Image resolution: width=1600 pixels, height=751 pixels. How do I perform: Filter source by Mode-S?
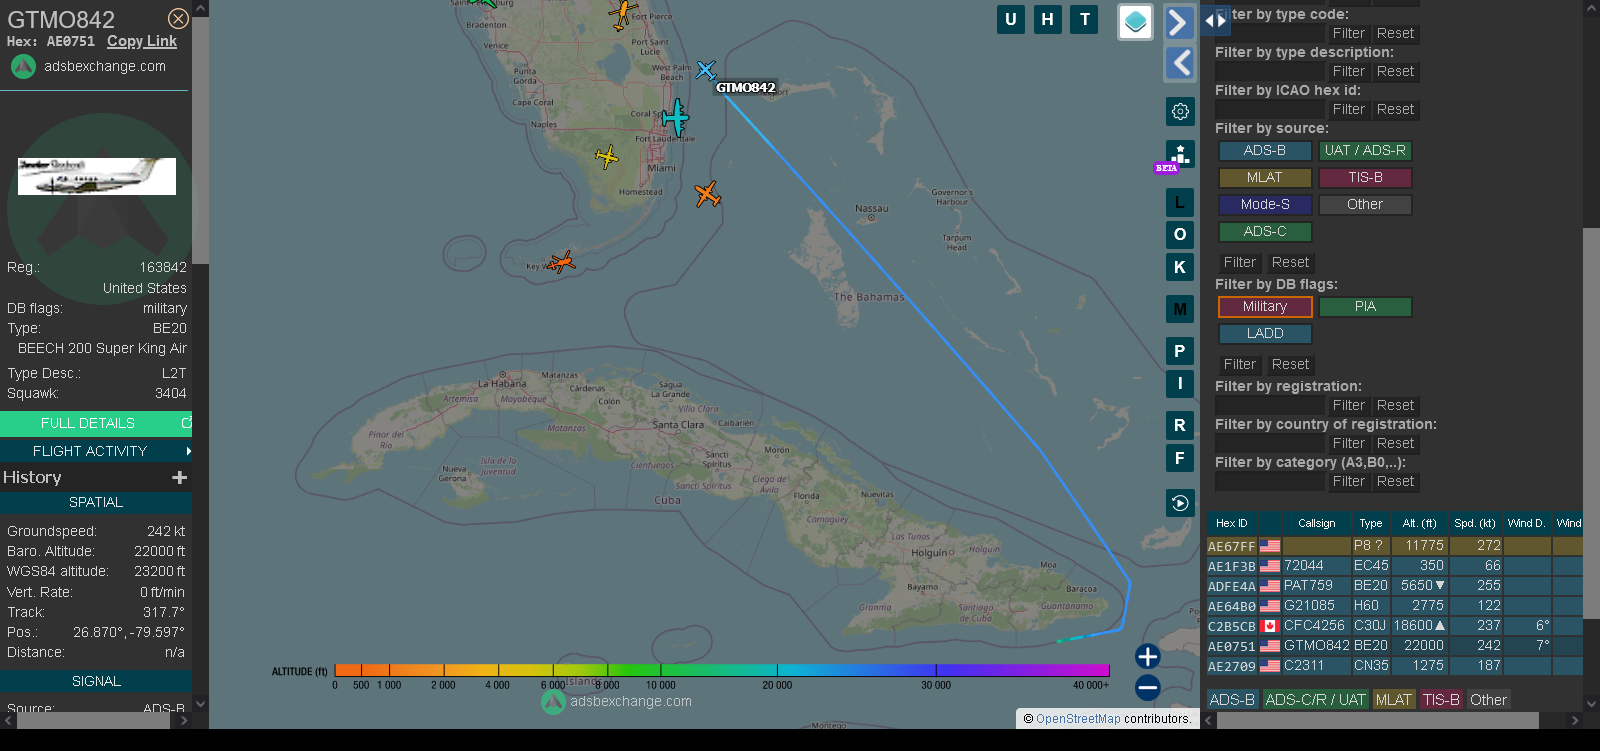pyautogui.click(x=1265, y=205)
